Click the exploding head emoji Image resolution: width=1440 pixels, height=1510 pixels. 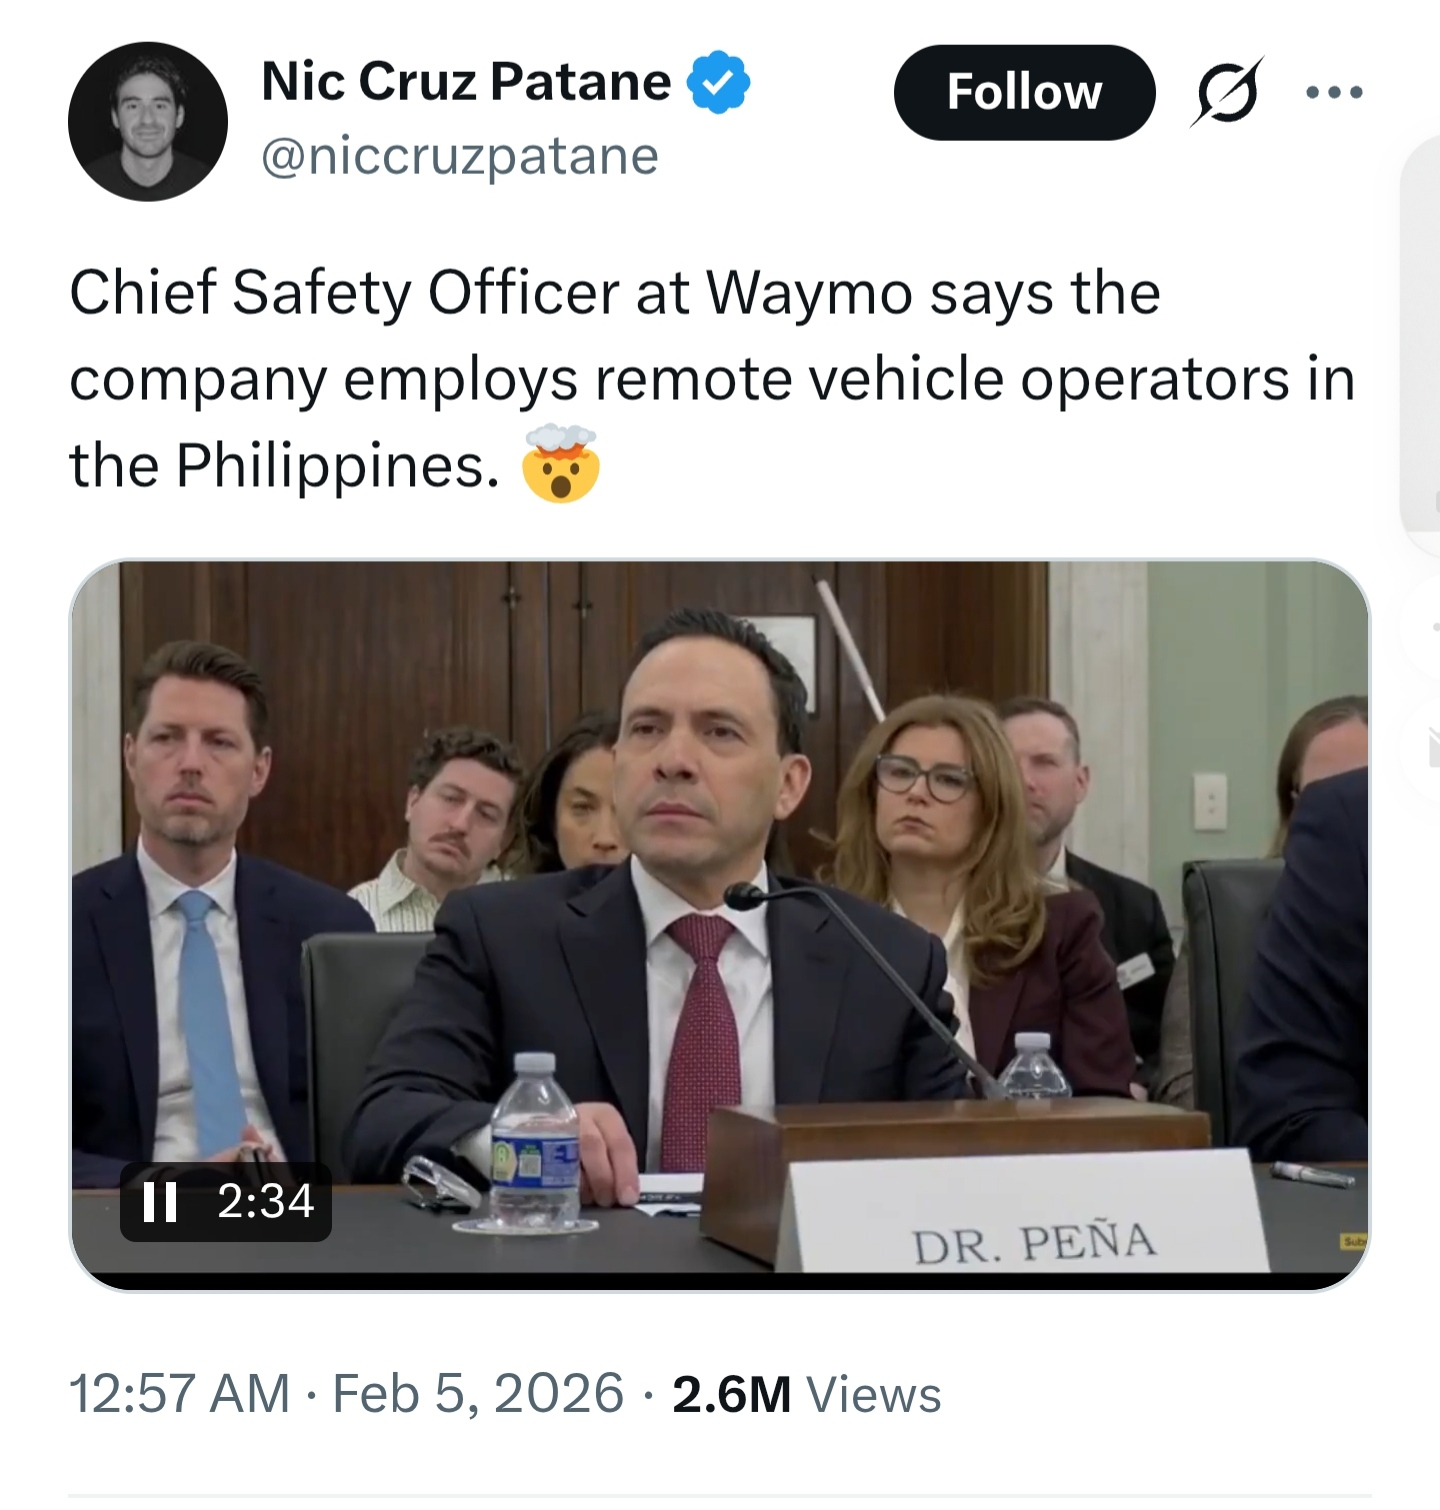[x=560, y=463]
